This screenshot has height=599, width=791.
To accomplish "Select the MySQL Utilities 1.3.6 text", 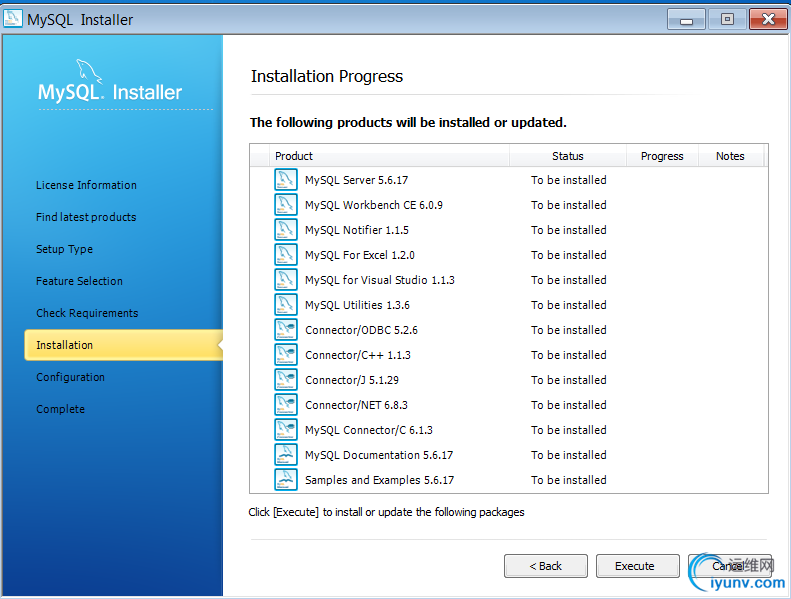I will pos(357,305).
